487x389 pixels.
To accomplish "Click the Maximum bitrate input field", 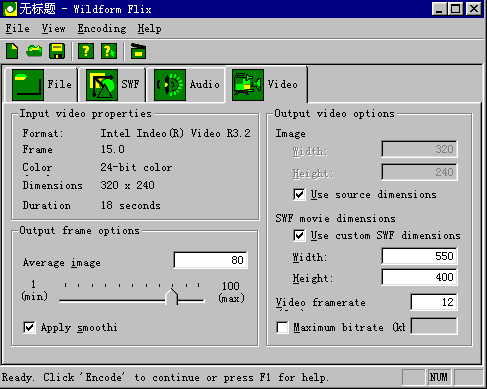I will pyautogui.click(x=434, y=326).
